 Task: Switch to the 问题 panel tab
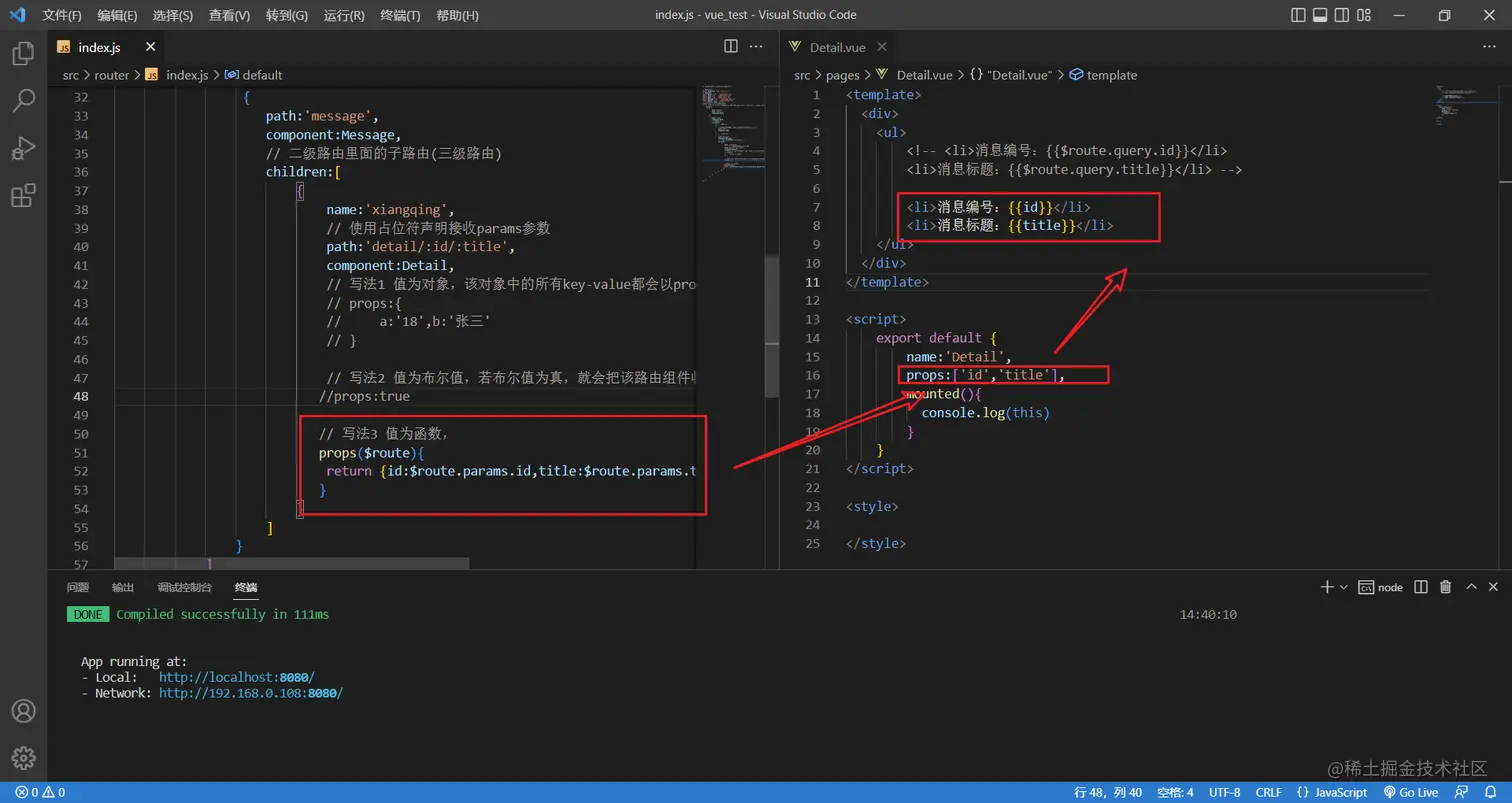point(78,587)
